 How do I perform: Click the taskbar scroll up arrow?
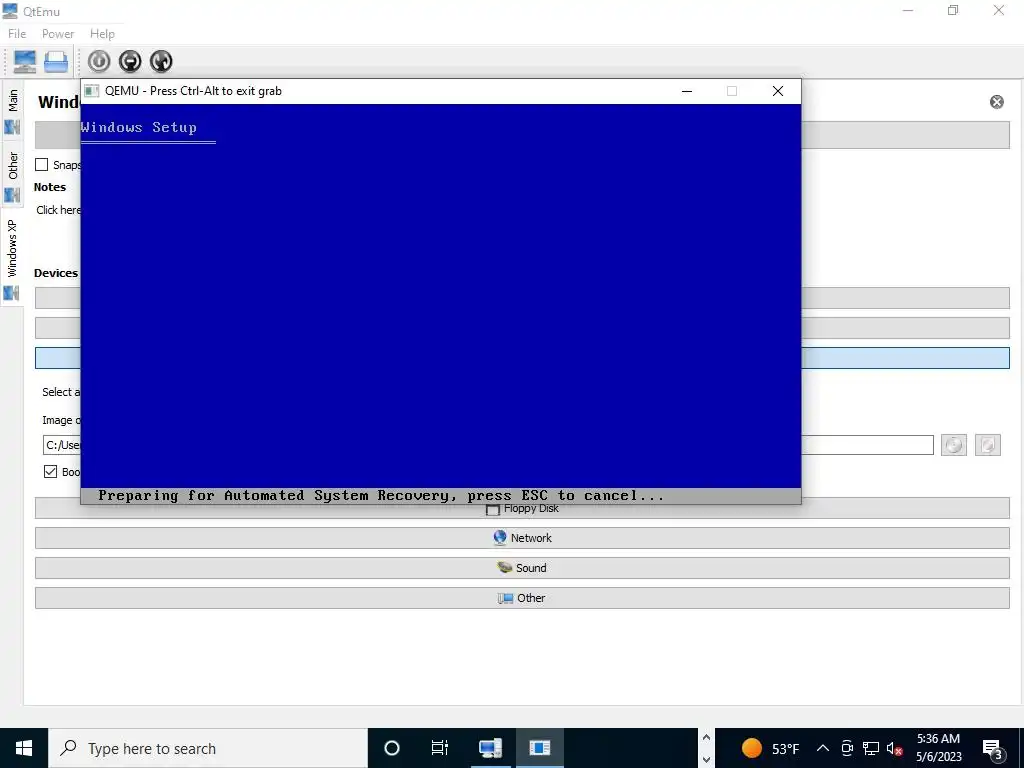(706, 737)
